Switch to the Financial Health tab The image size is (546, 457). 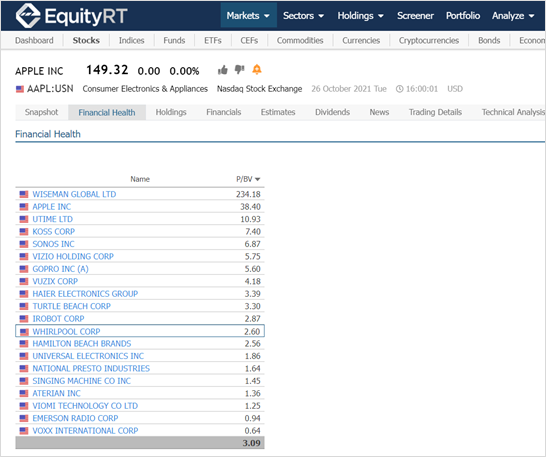coord(107,113)
